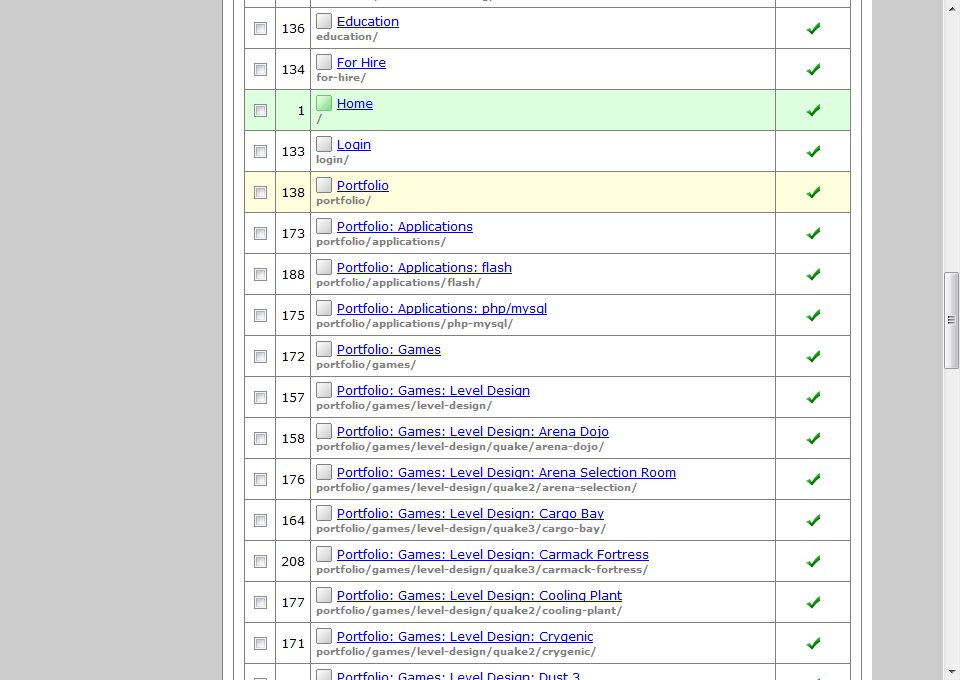This screenshot has height=680, width=960.
Task: Open the Portfolio: Applications: php/mysql link
Action: click(441, 308)
